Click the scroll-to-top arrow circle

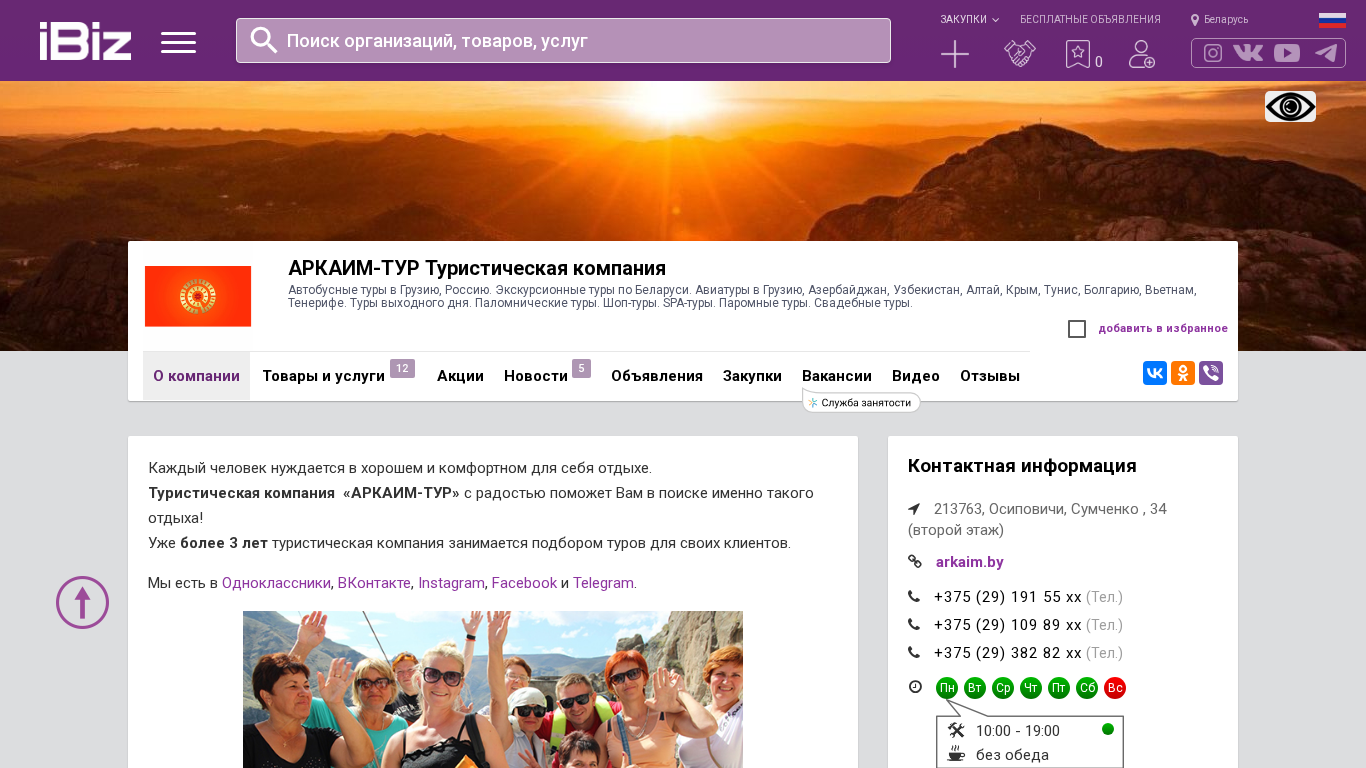tap(82, 602)
